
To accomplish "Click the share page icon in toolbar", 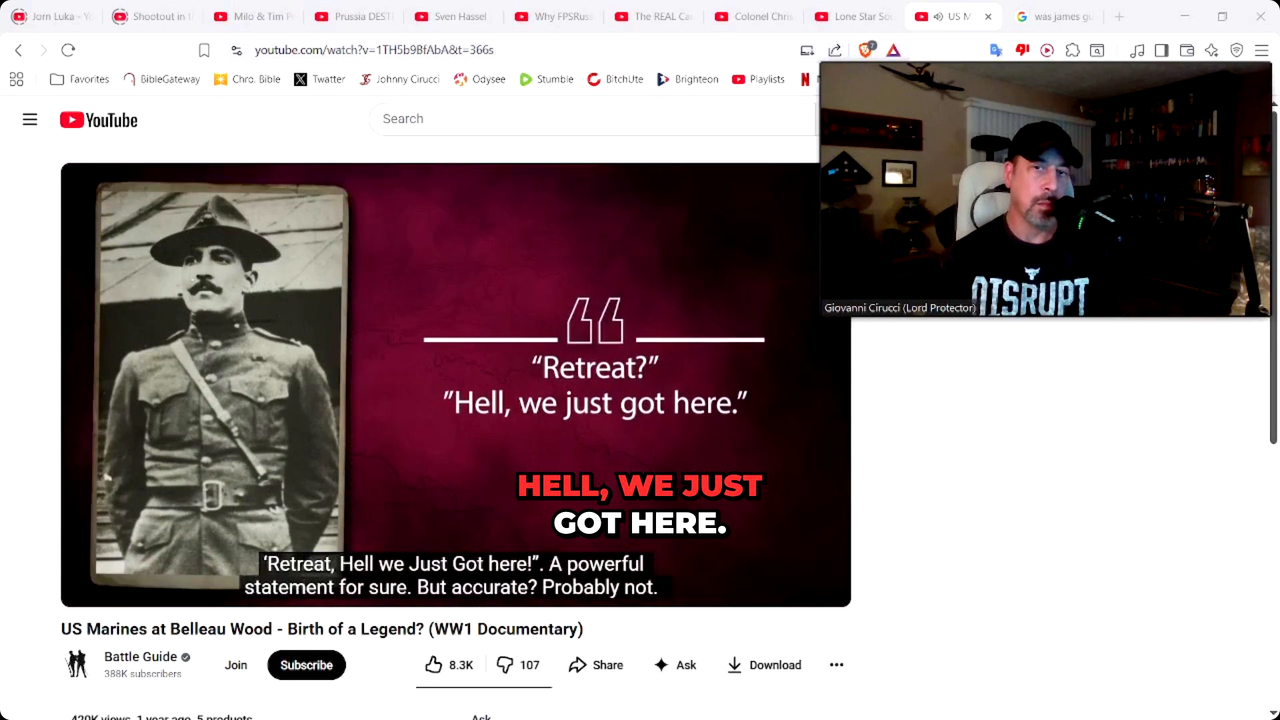I will pos(835,50).
